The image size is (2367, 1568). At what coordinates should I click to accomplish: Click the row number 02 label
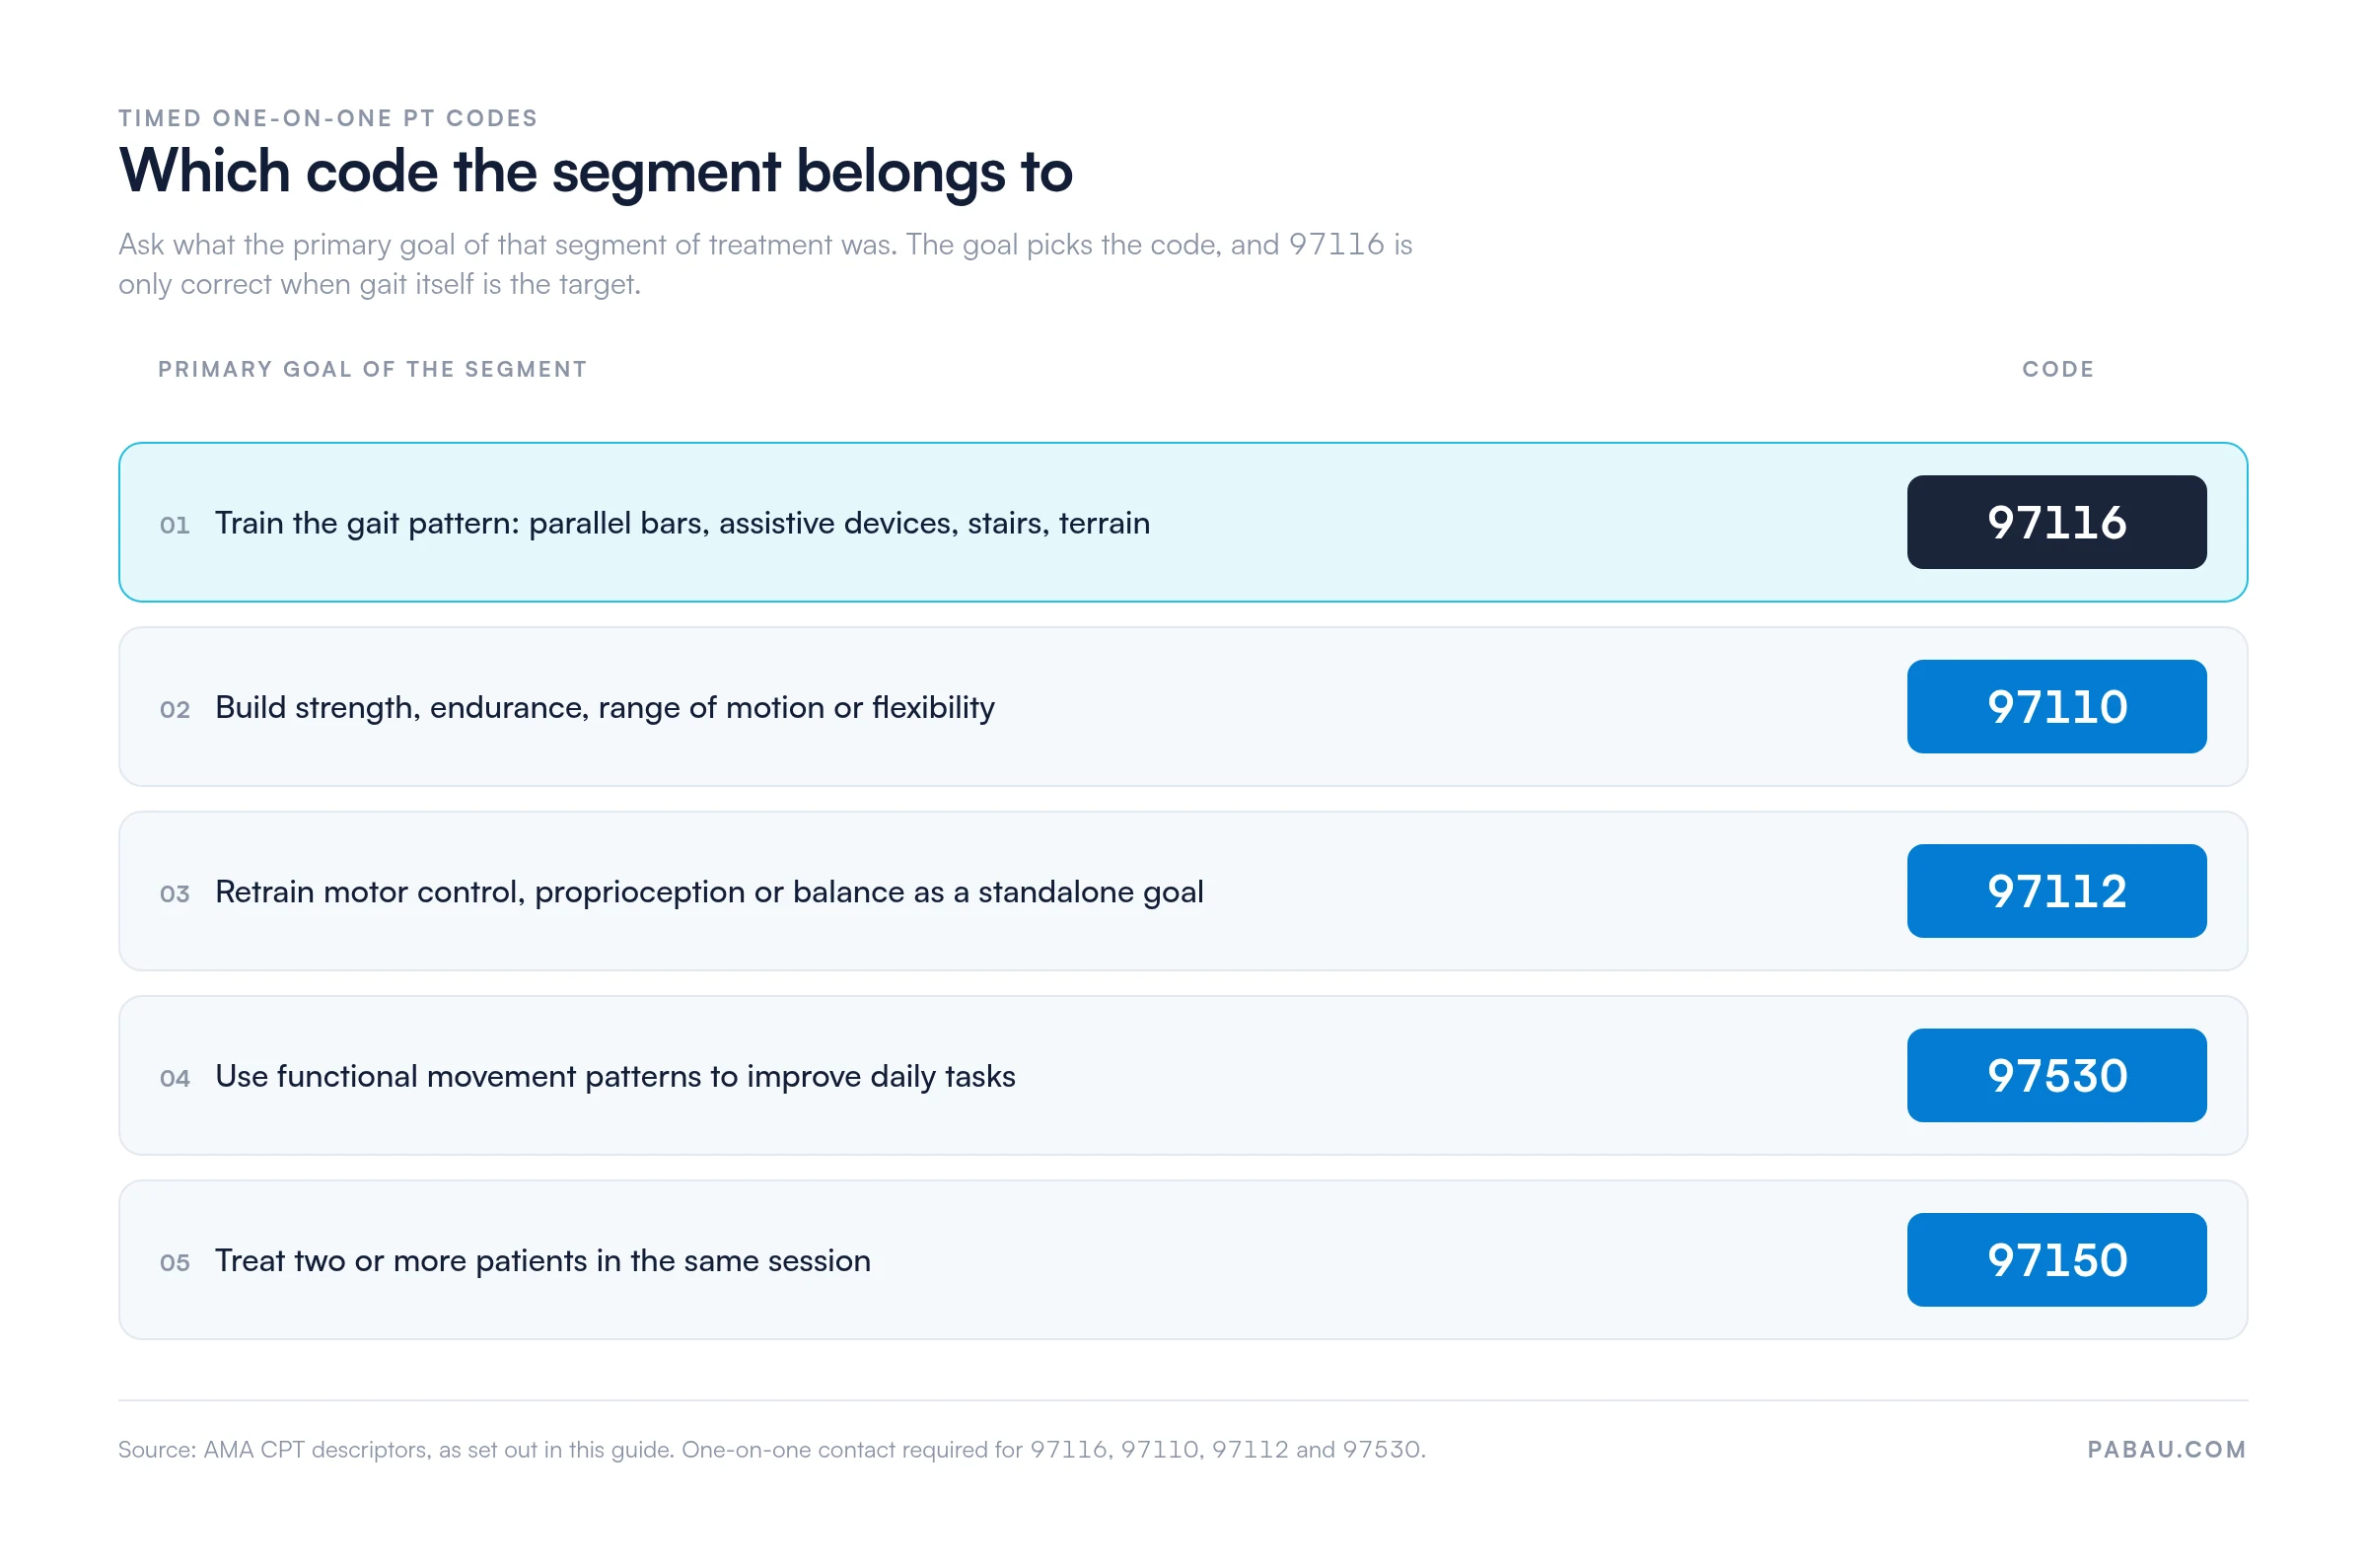(x=175, y=709)
